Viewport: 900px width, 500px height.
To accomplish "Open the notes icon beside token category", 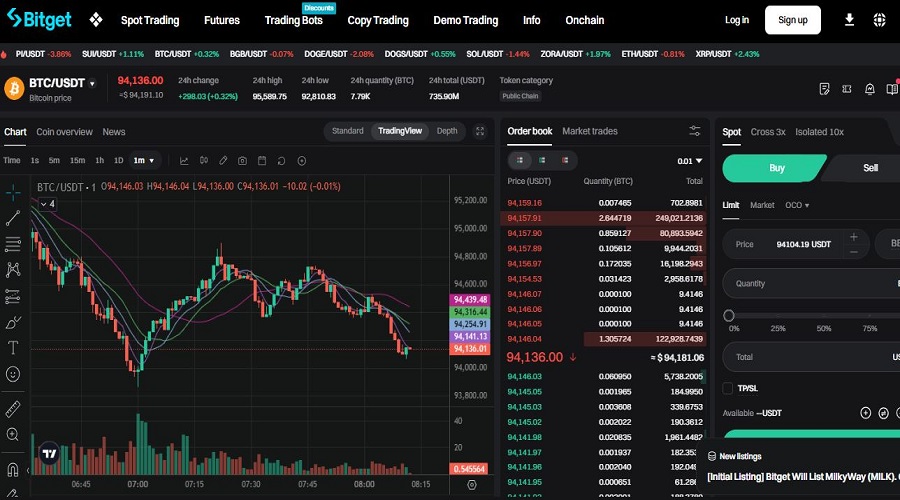I will 824,89.
